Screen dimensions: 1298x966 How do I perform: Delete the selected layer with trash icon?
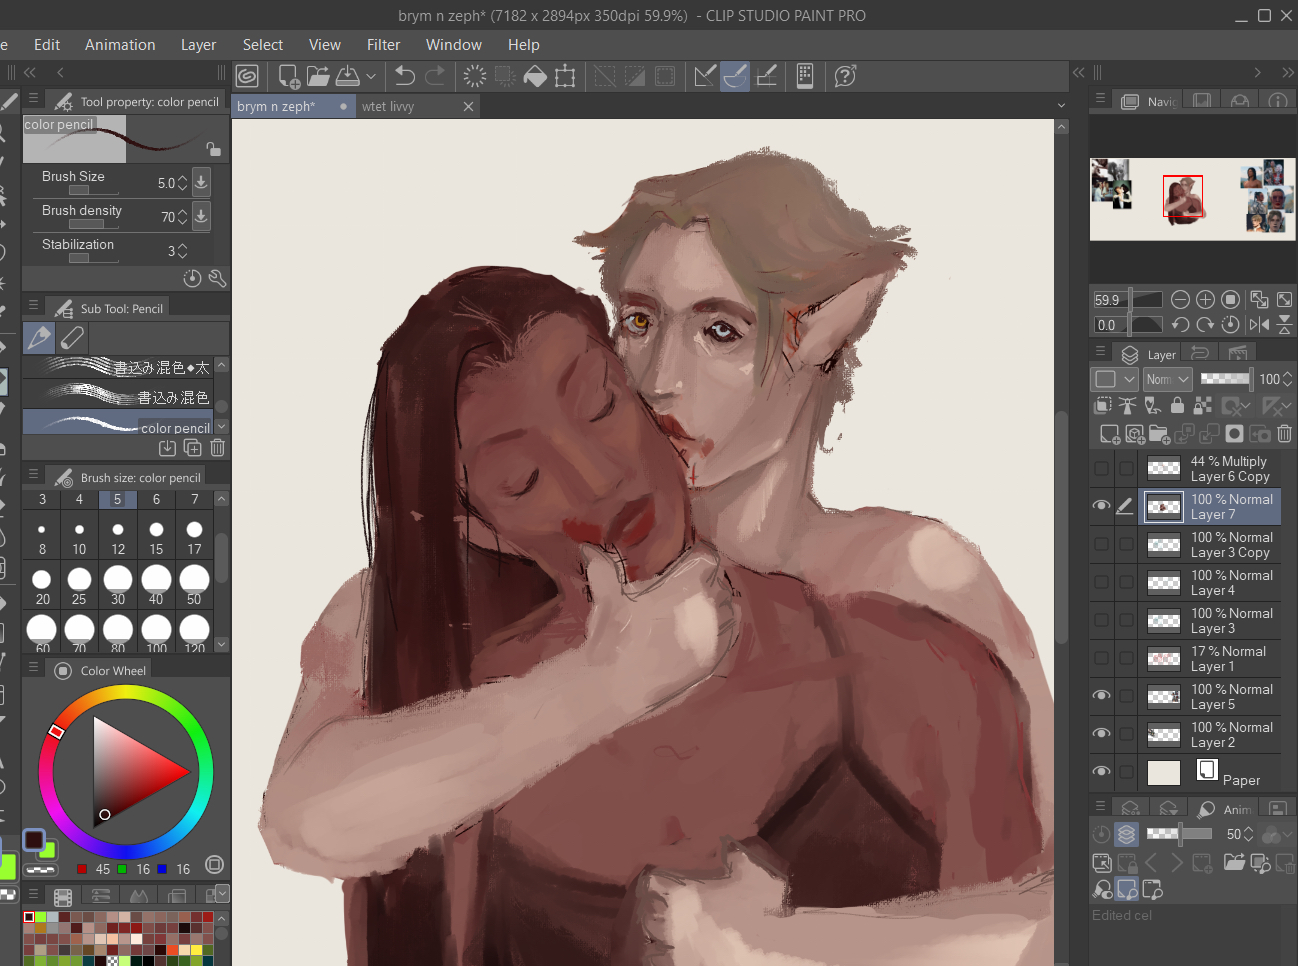point(1284,434)
